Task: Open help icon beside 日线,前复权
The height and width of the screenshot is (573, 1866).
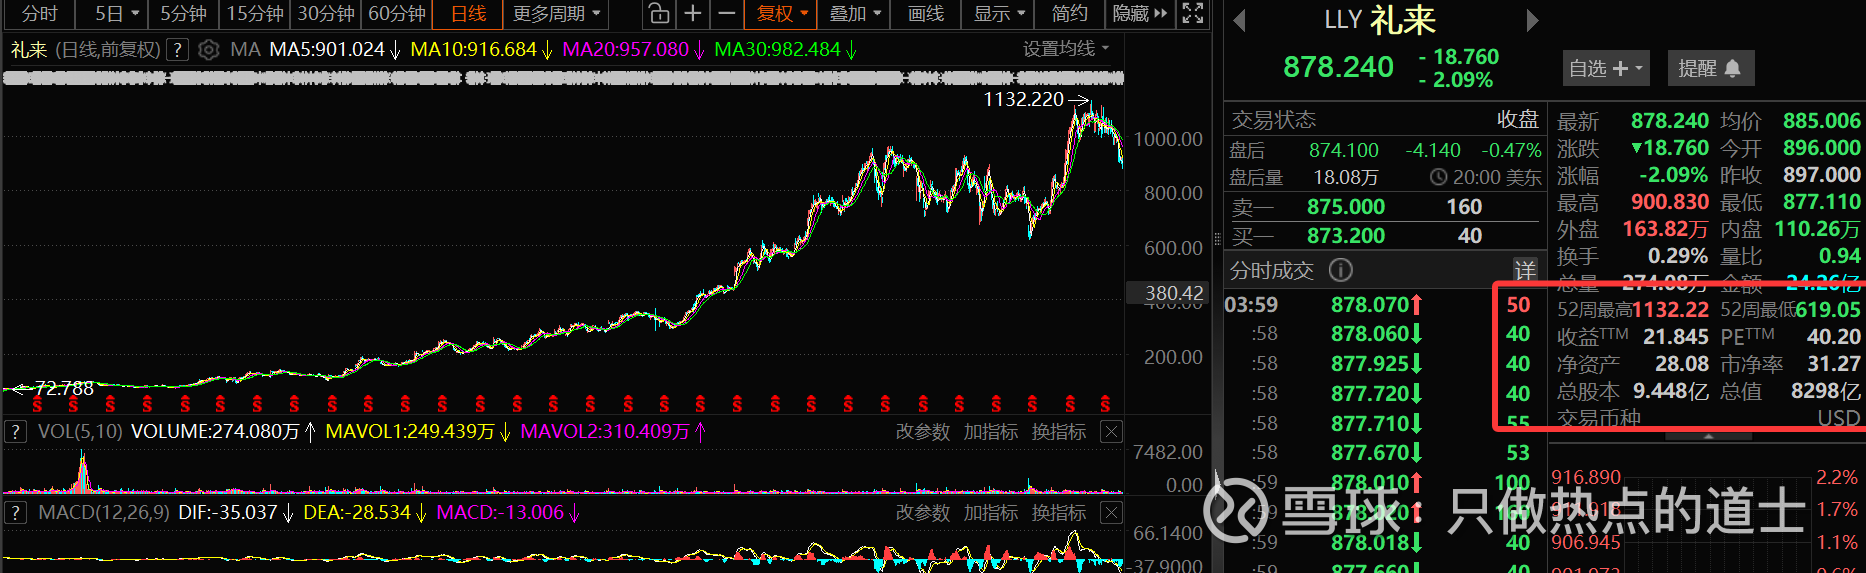Action: (177, 49)
